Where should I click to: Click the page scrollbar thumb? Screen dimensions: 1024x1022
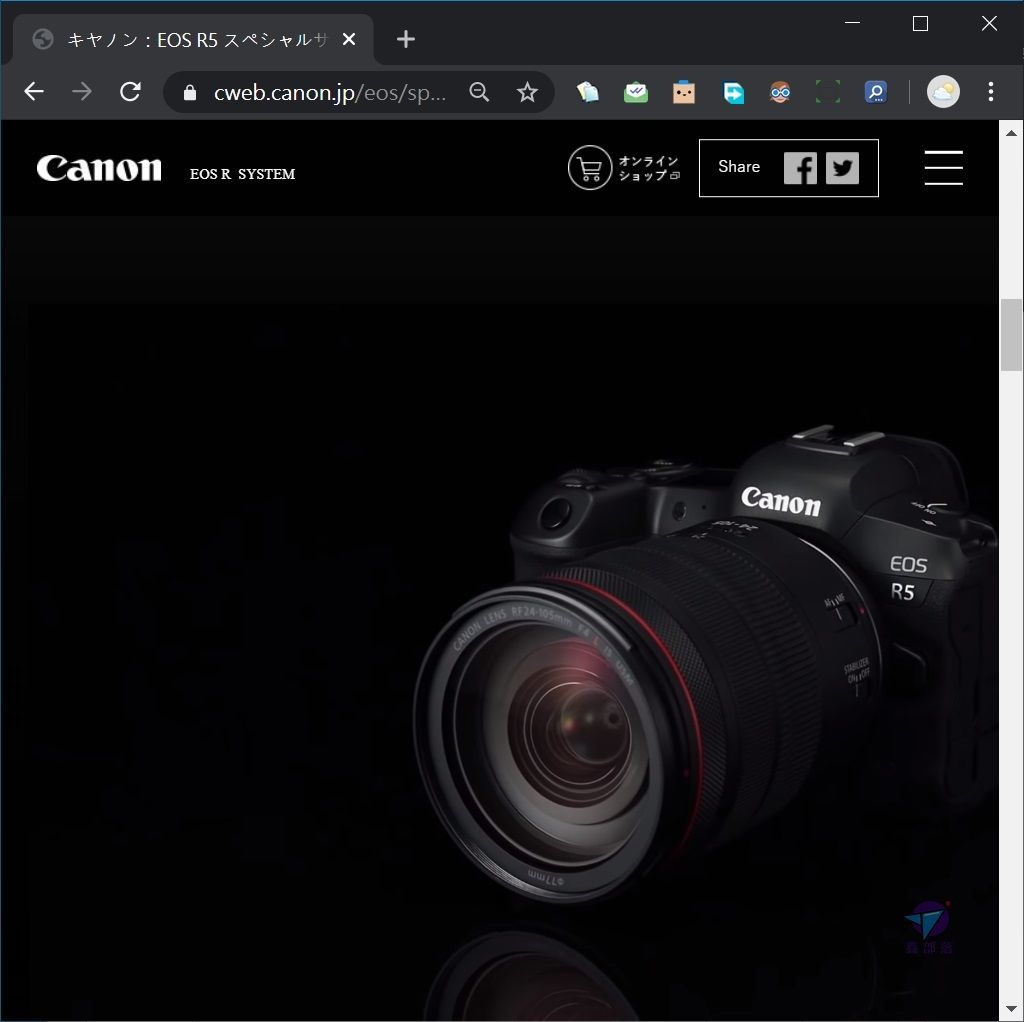point(1011,335)
